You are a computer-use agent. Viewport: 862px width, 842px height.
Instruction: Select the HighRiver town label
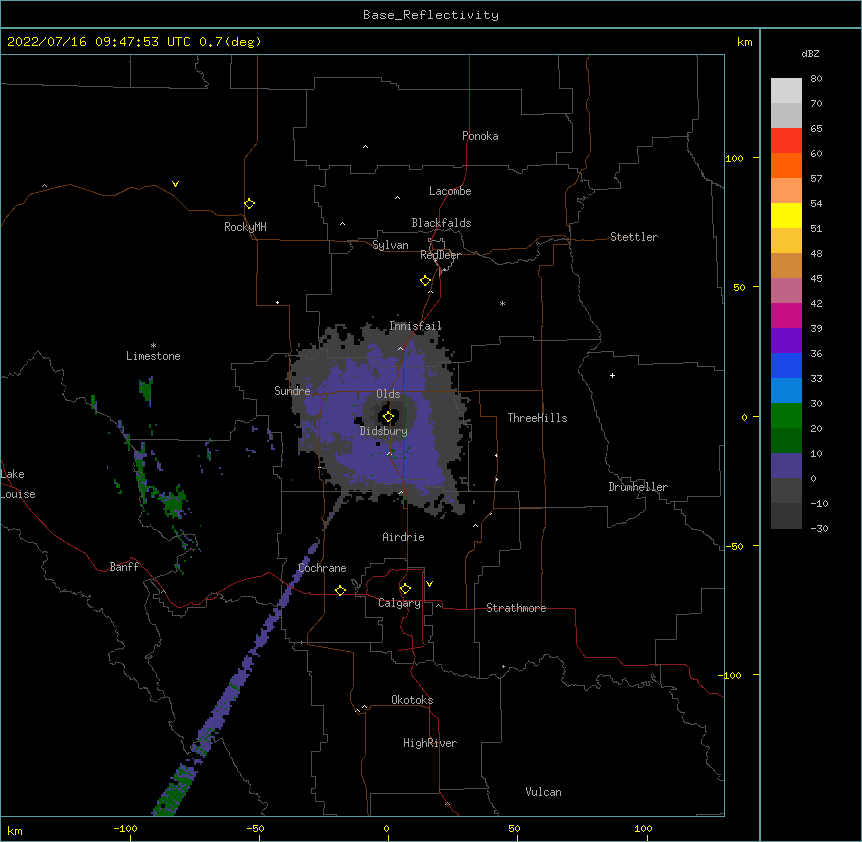coord(430,743)
